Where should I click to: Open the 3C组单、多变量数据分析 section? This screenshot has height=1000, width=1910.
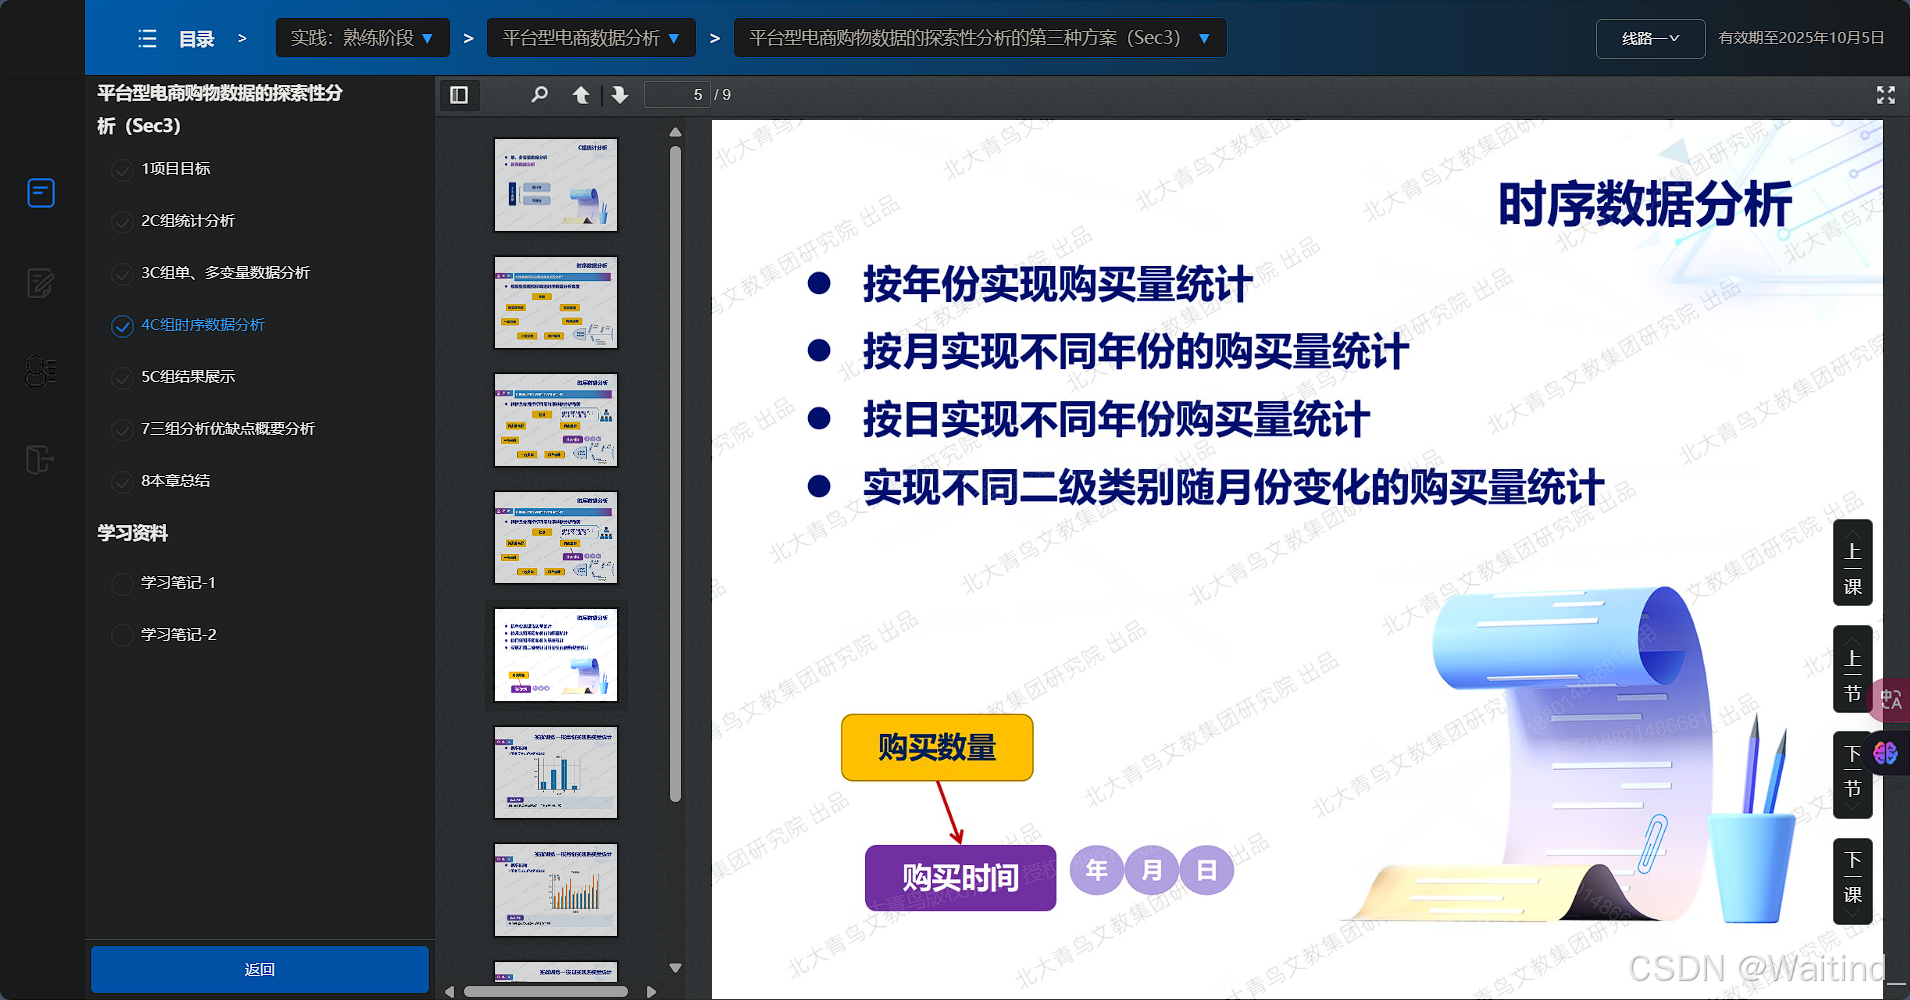[225, 273]
